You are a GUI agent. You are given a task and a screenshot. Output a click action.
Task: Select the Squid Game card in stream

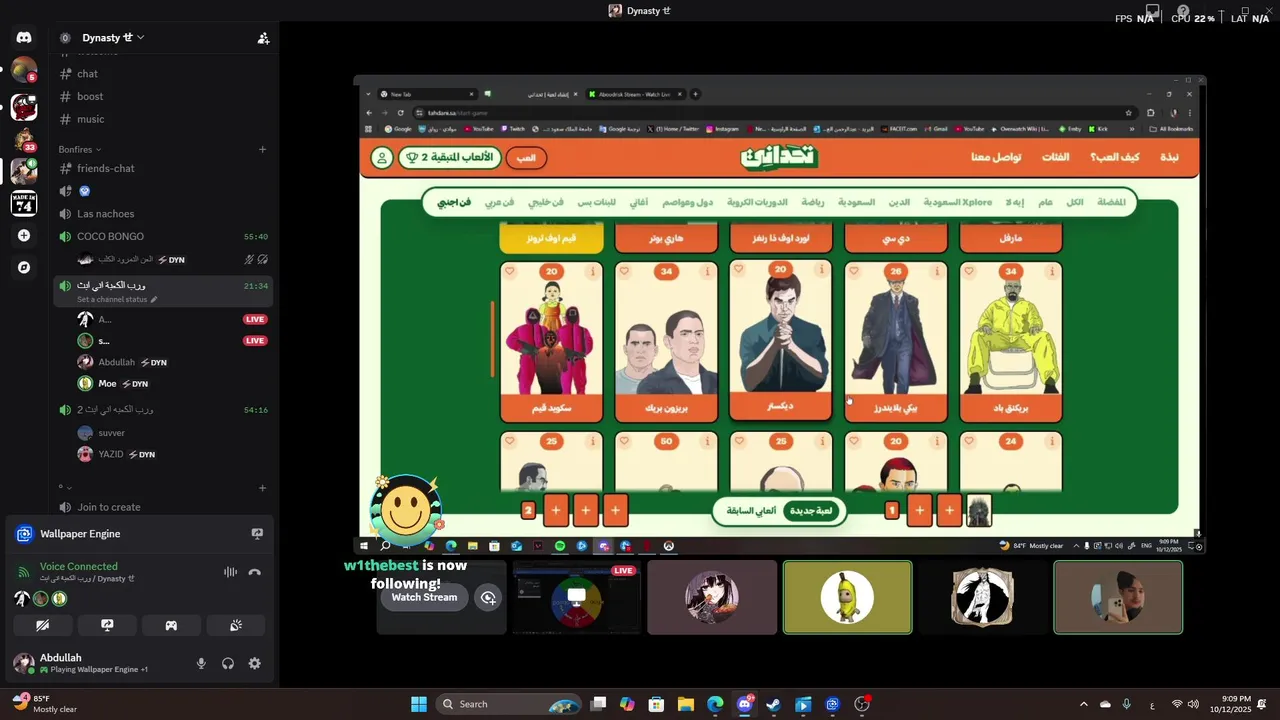coord(551,341)
